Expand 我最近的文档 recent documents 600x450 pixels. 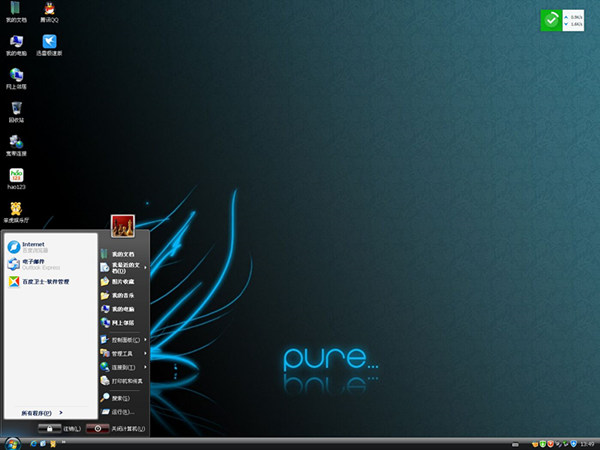pyautogui.click(x=125, y=268)
